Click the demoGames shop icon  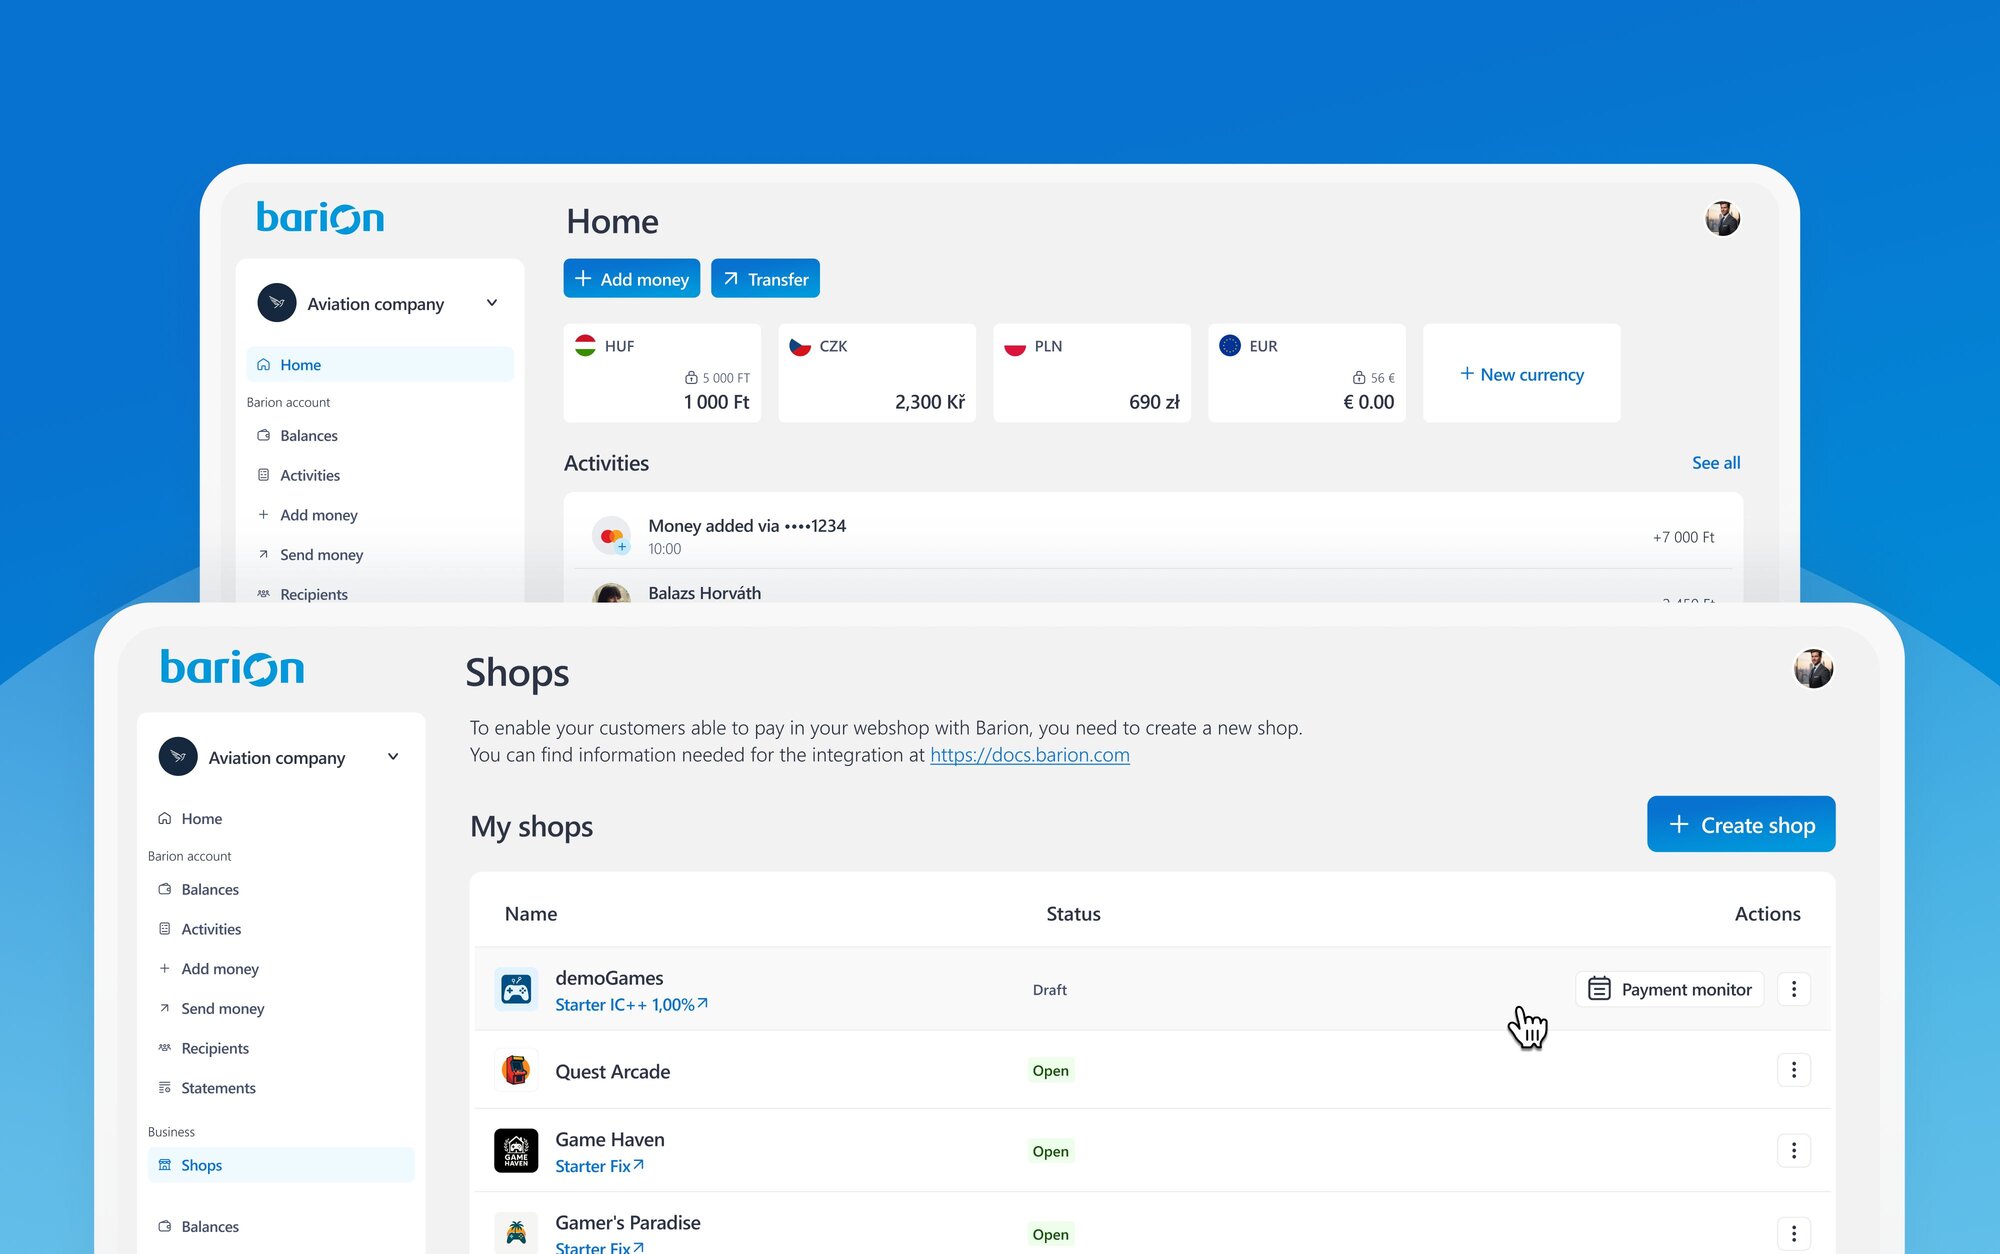tap(516, 990)
